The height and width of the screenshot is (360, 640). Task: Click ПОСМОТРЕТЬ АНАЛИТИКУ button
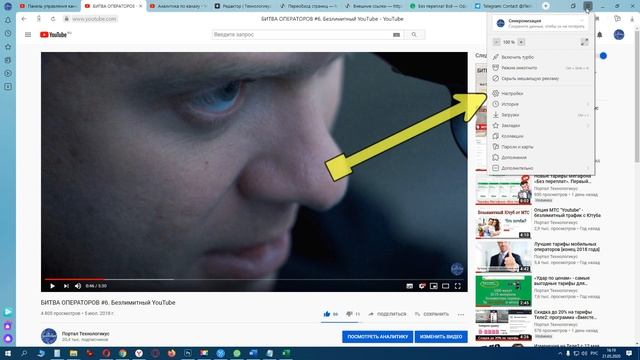click(x=378, y=337)
